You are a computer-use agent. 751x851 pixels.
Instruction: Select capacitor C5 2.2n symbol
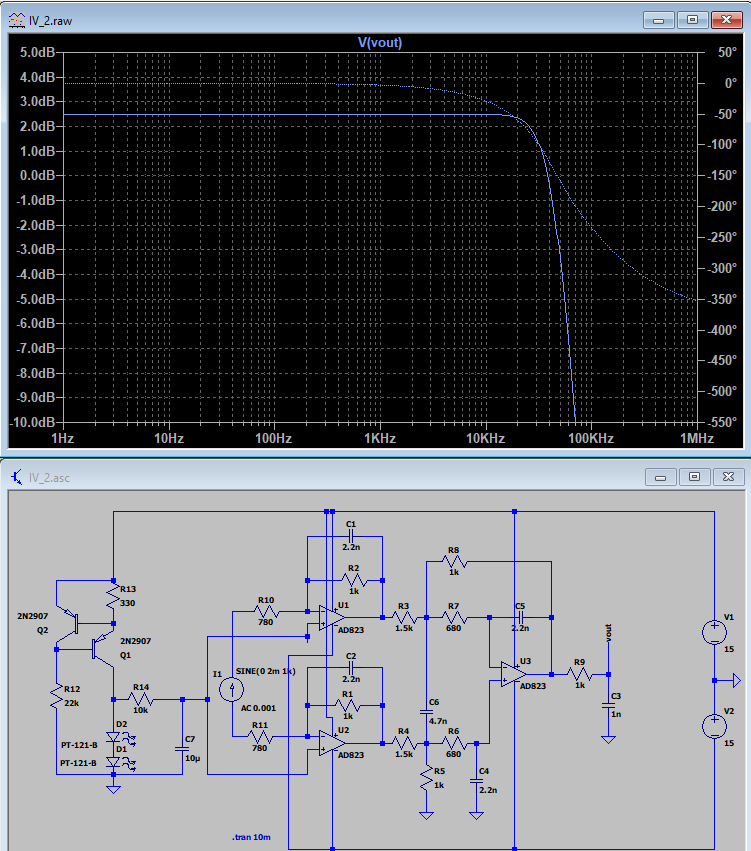520,618
